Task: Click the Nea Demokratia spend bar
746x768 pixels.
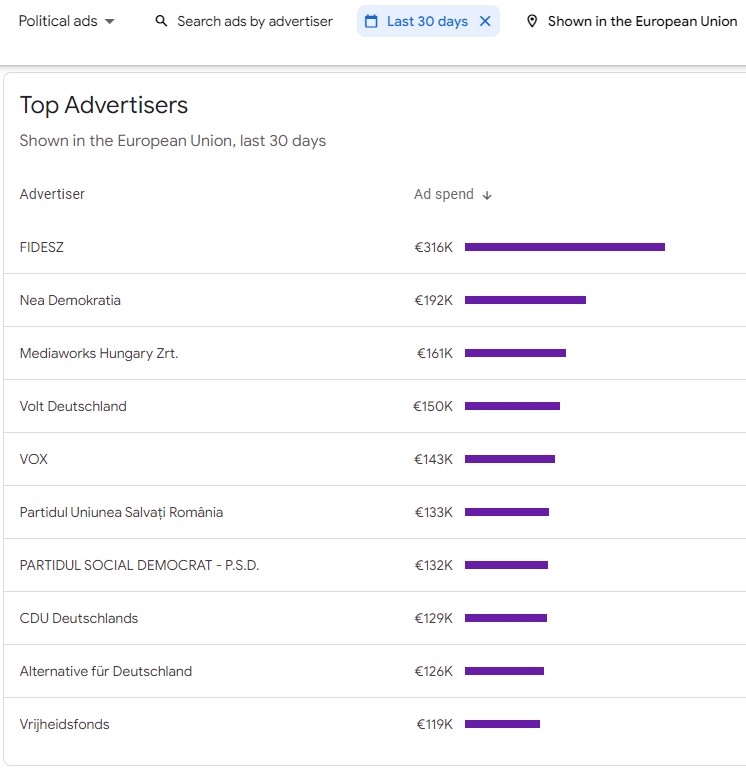Action: coord(525,300)
